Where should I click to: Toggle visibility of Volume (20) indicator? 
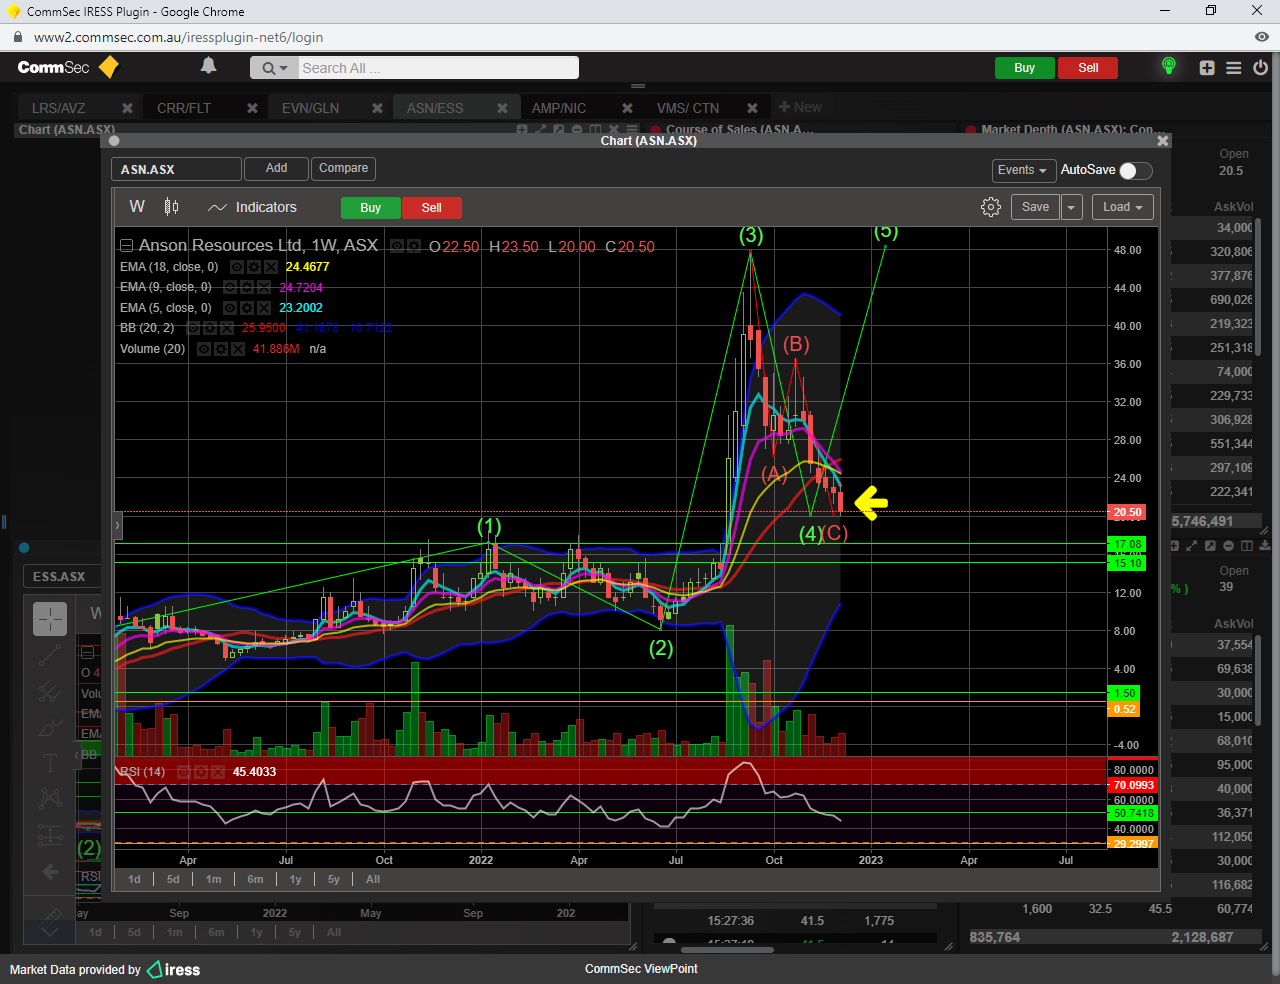point(204,349)
